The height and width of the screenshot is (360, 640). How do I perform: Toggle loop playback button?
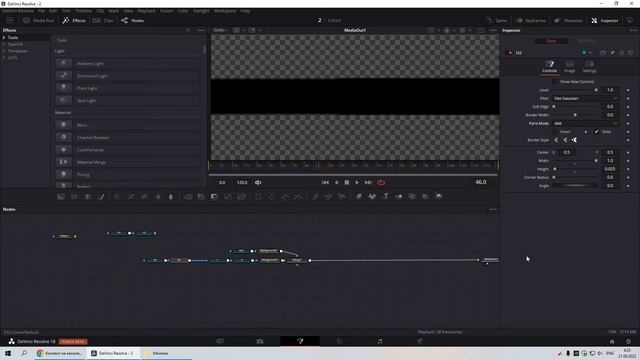[x=381, y=182]
